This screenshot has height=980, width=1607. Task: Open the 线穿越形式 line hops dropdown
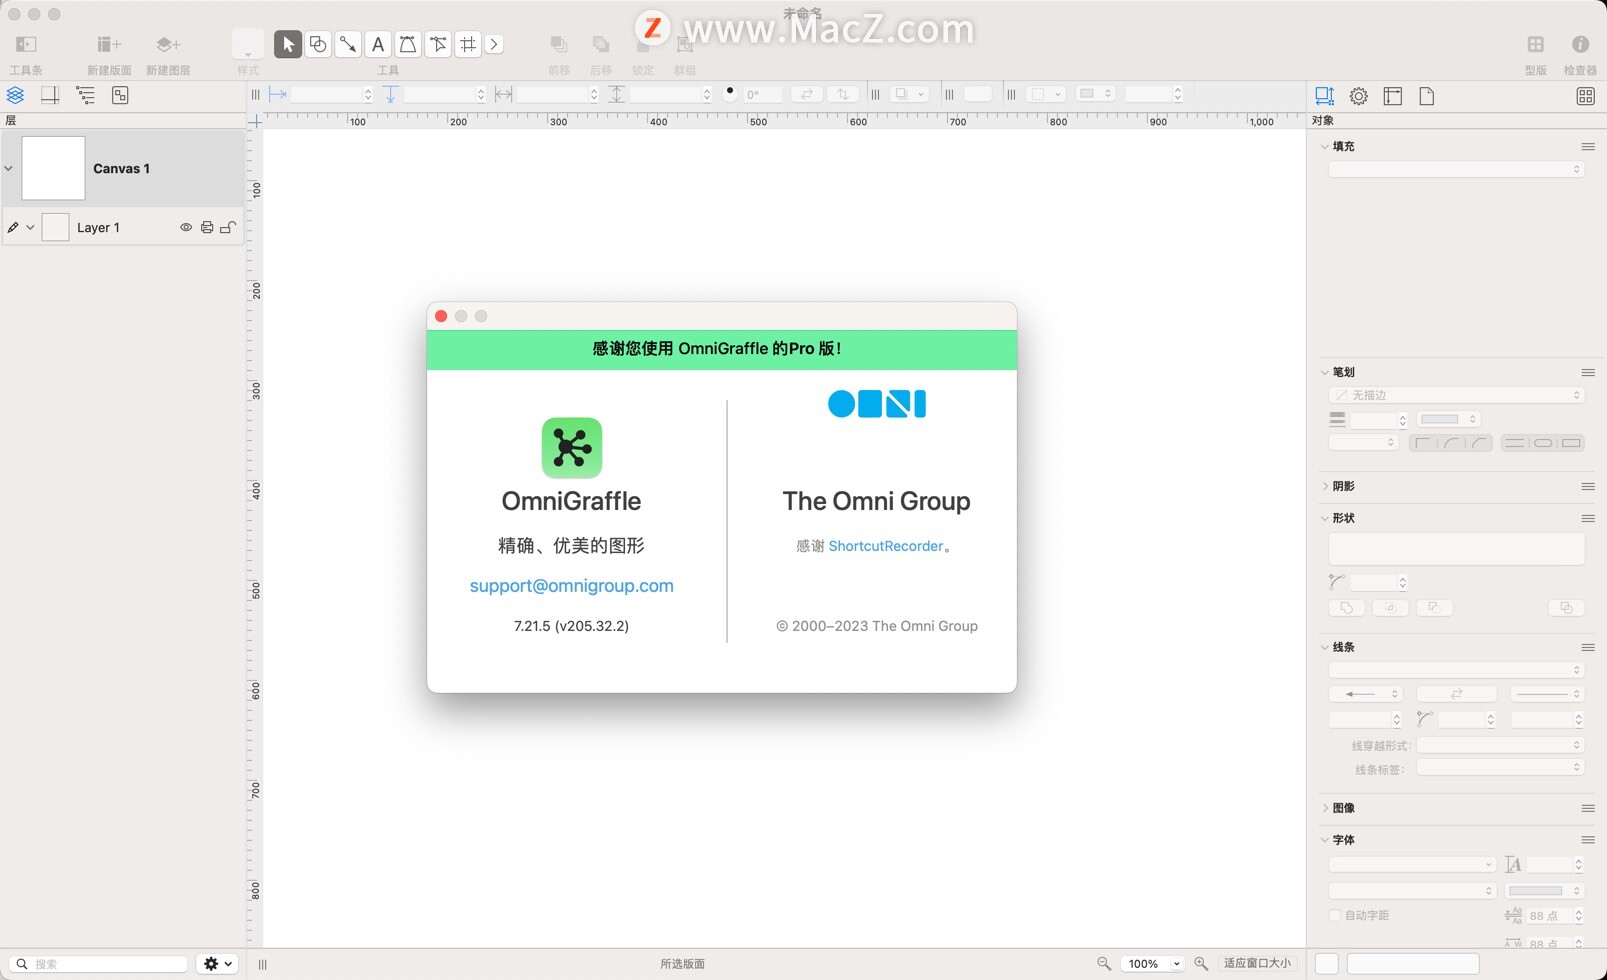point(1500,745)
